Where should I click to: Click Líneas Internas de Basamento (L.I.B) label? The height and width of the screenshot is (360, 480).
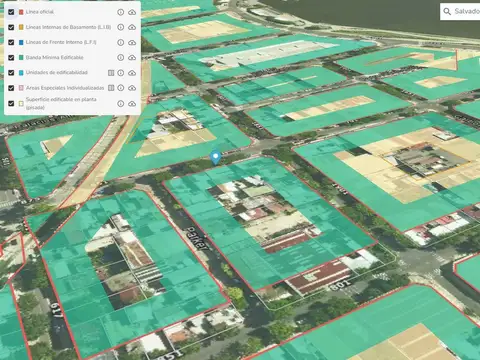[x=68, y=27]
